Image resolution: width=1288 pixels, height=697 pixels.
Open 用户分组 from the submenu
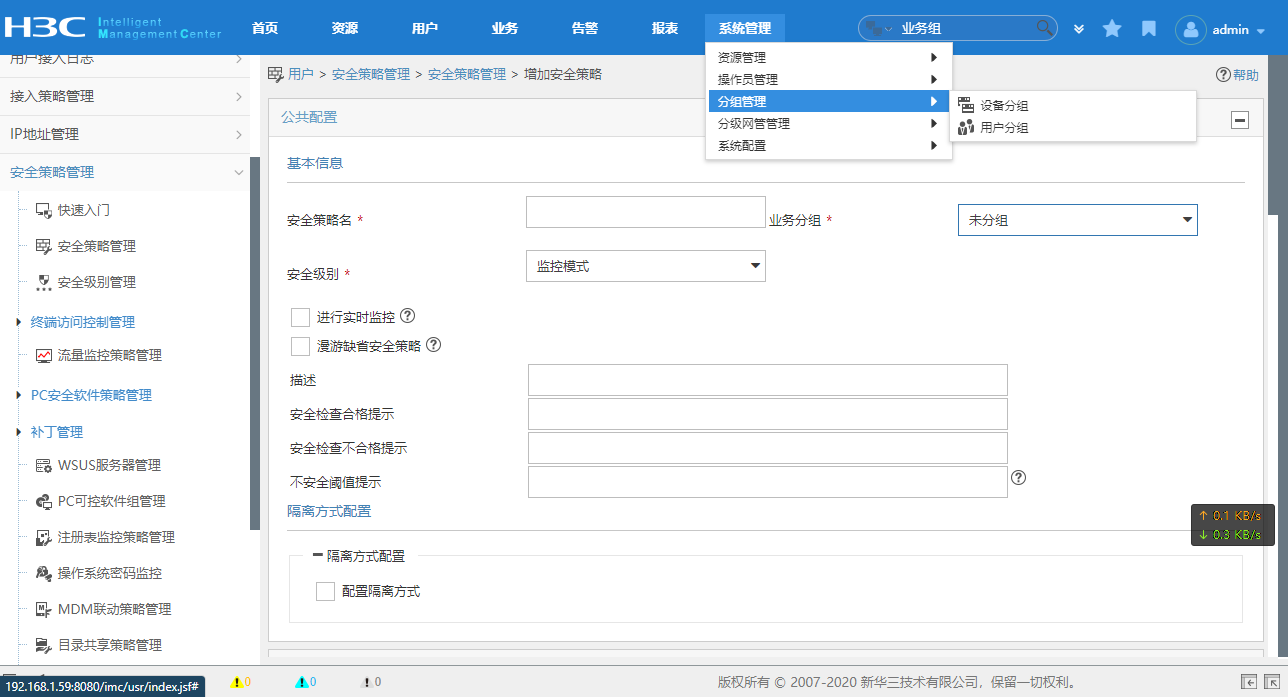click(1004, 128)
